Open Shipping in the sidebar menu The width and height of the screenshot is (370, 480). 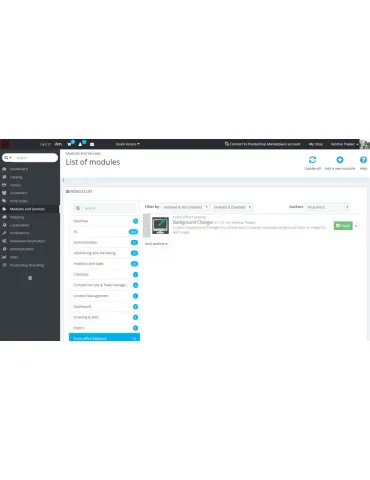17,217
